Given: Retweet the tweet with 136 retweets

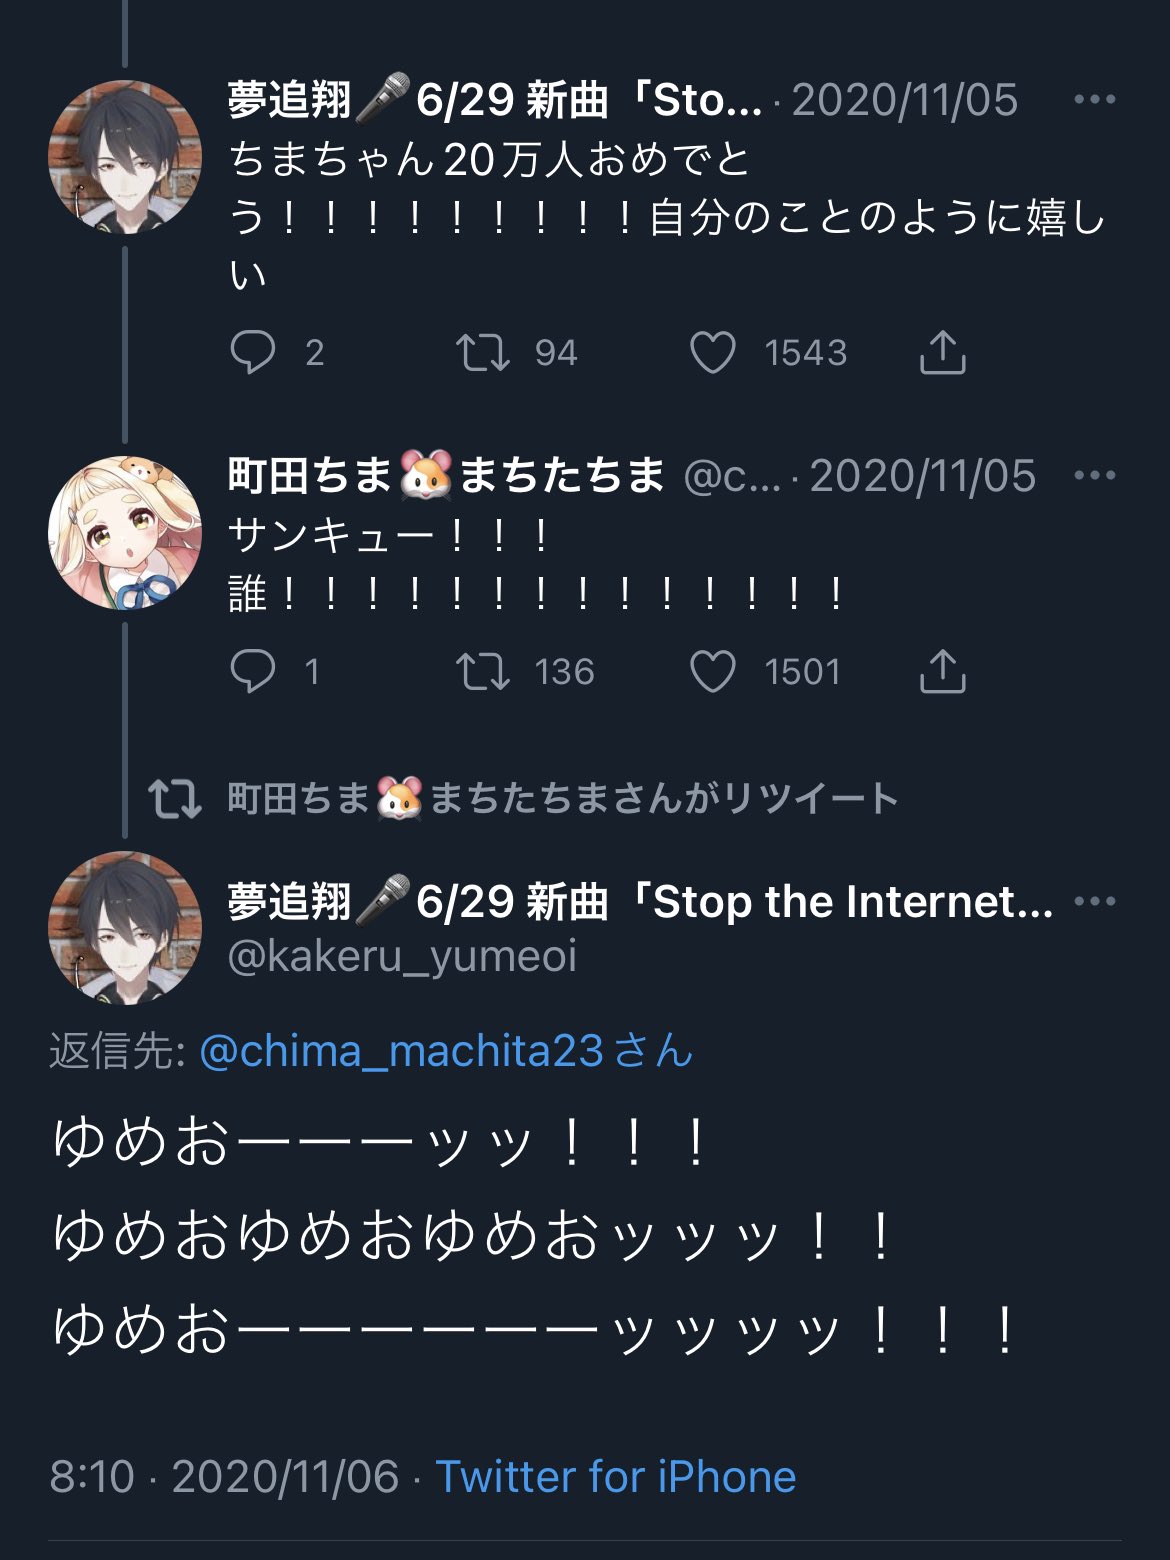Looking at the screenshot, I should point(483,671).
